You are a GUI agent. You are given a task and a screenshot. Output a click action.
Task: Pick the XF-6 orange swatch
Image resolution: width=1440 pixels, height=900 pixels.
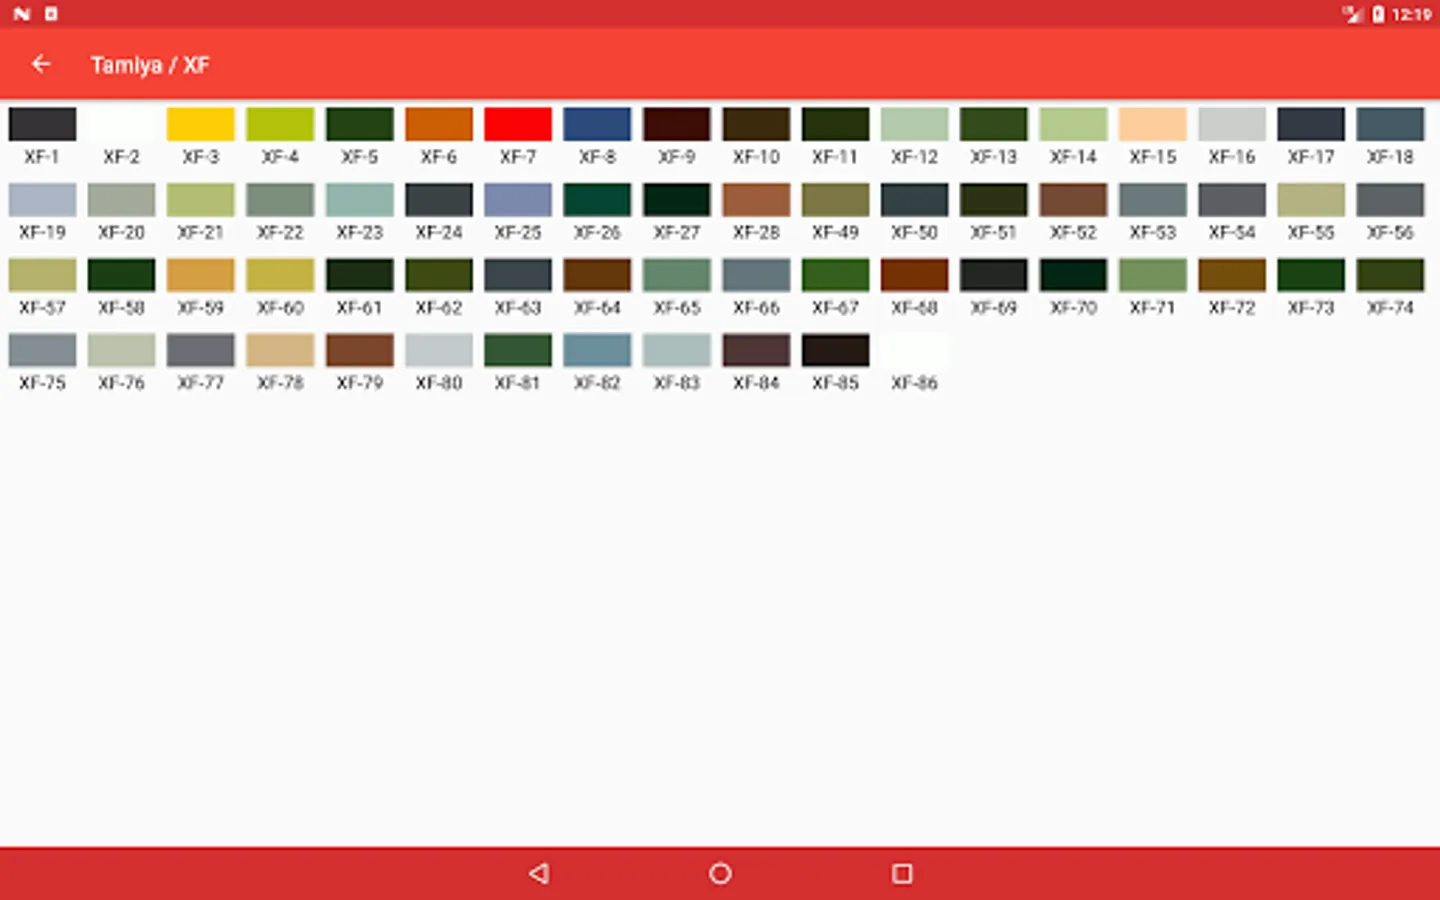[x=439, y=124]
